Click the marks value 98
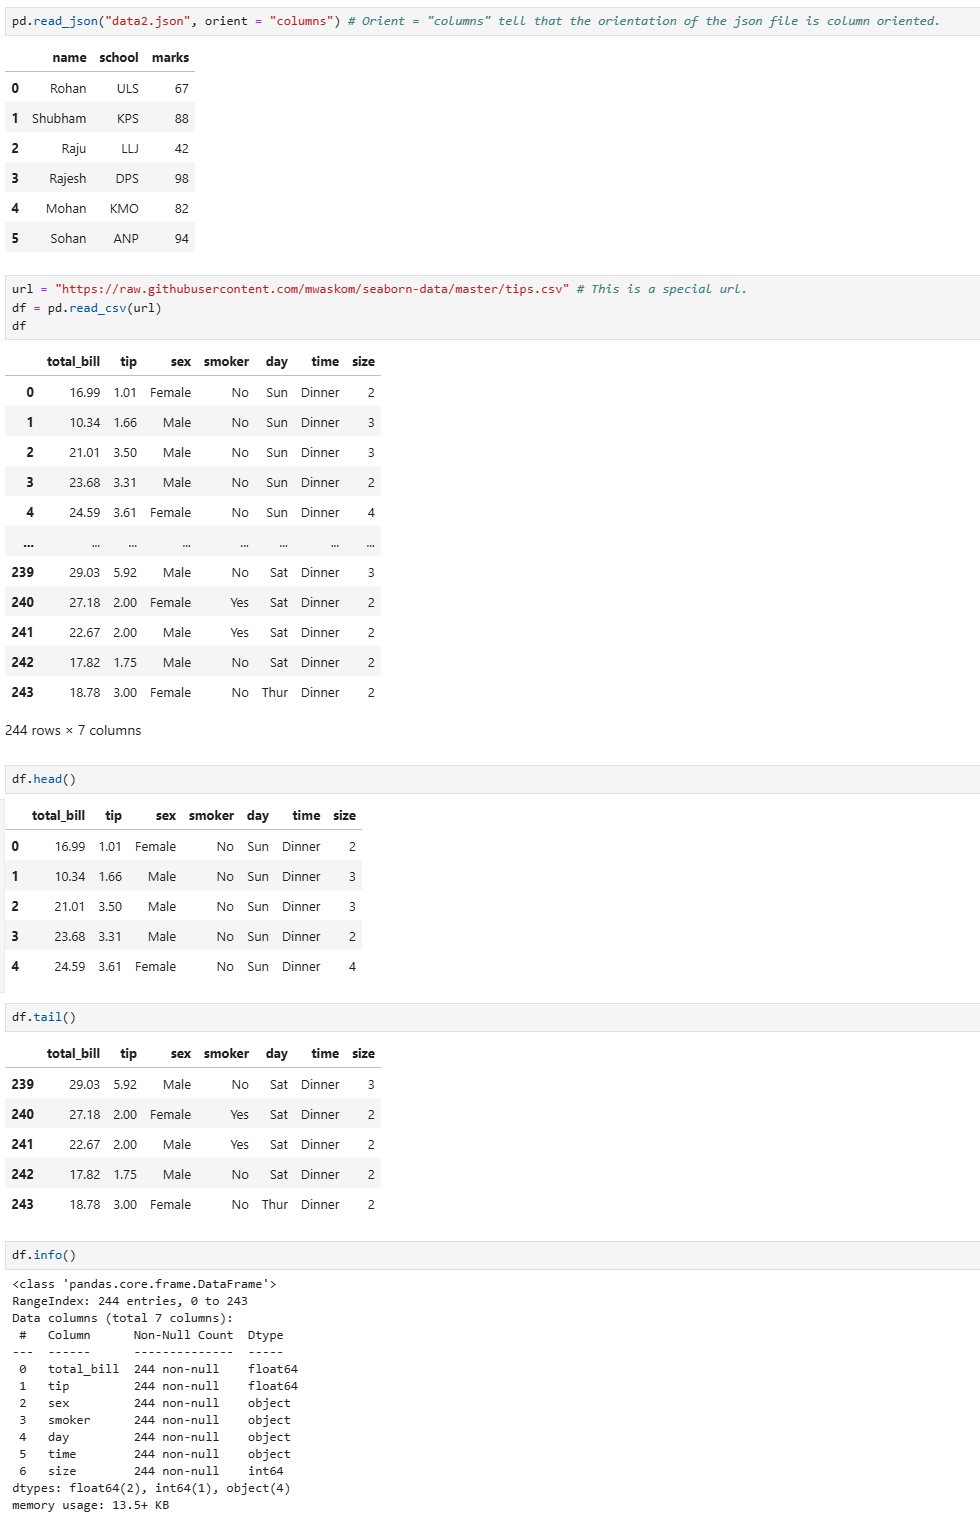980x1517 pixels. [181, 178]
